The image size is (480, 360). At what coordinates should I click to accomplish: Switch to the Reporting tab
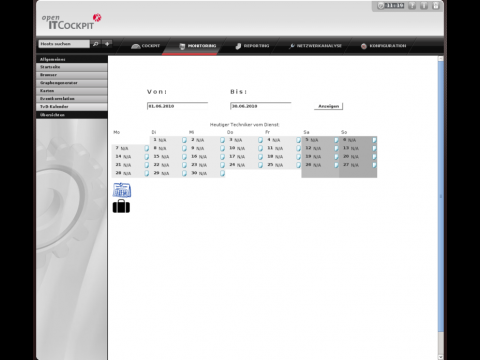[252, 46]
